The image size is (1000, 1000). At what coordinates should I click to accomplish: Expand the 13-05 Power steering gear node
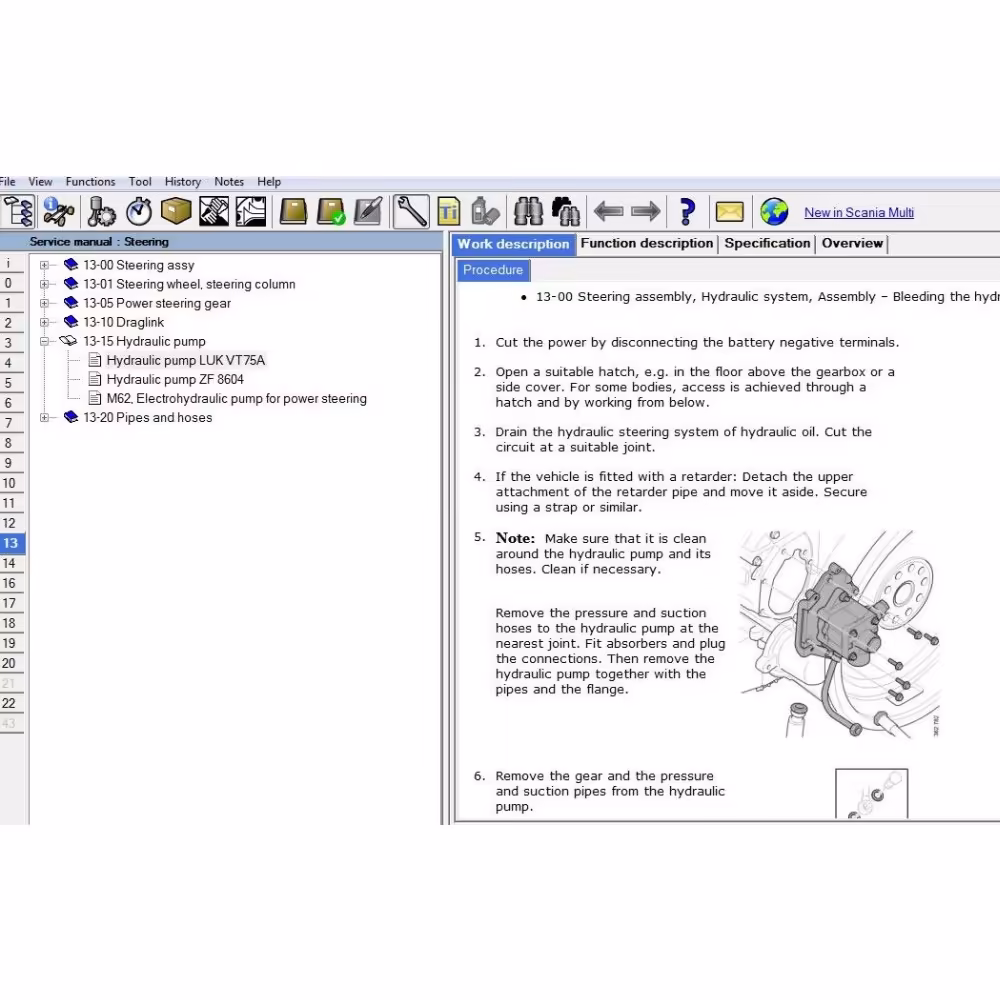point(44,304)
